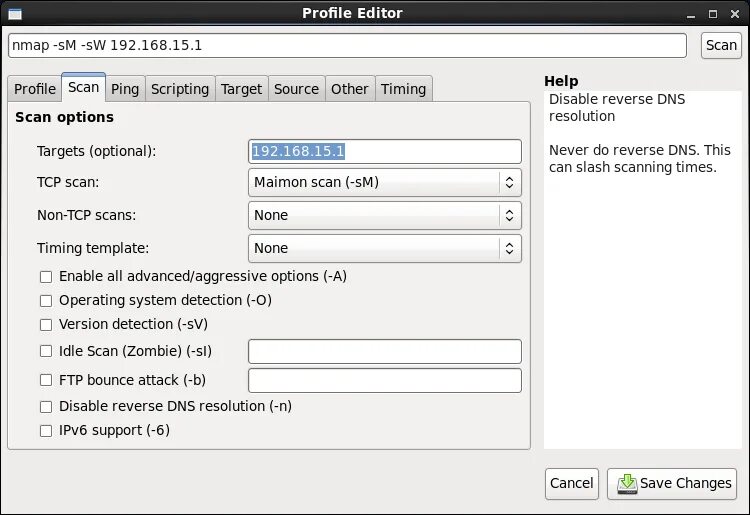Image resolution: width=750 pixels, height=515 pixels.
Task: Click the Save Changes download icon
Action: click(x=627, y=484)
